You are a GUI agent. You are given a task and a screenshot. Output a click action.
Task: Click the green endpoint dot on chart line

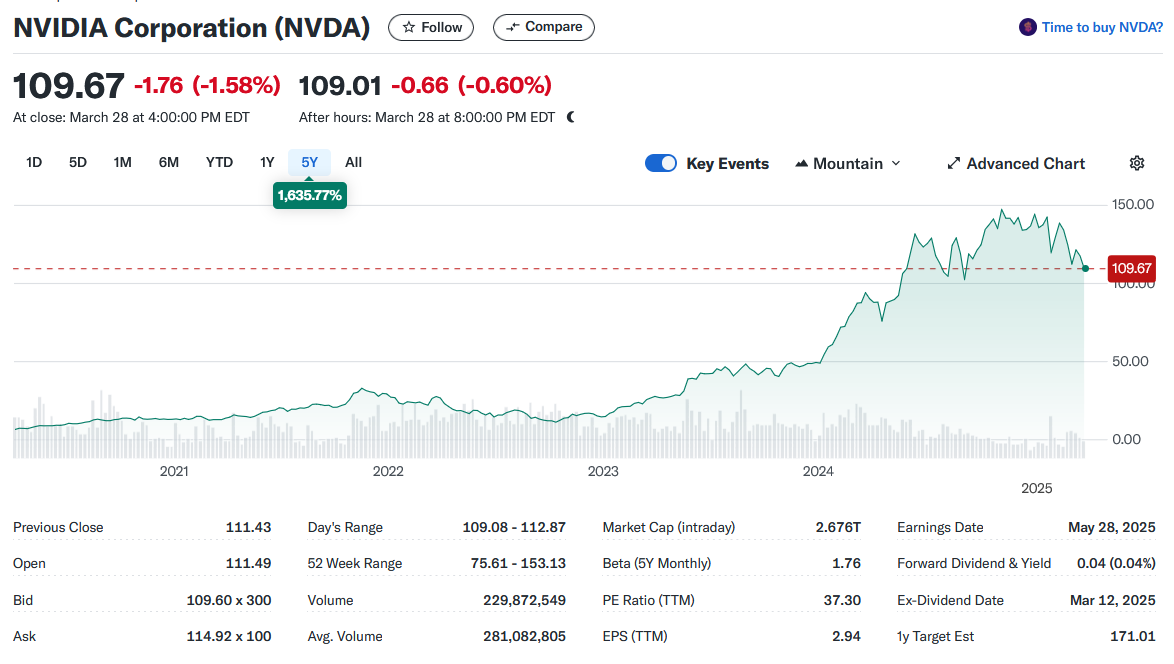(x=1085, y=268)
